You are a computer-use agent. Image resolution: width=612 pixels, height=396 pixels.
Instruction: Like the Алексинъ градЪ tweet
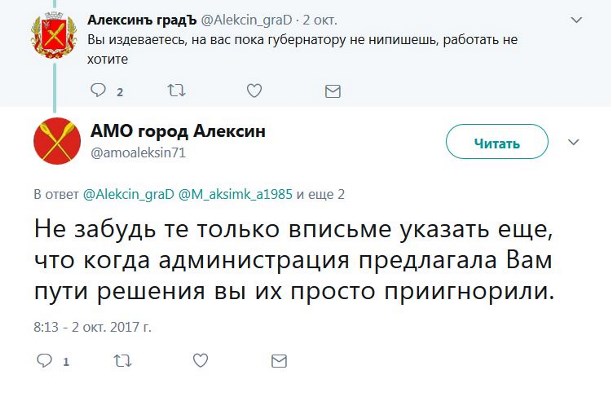(x=254, y=91)
